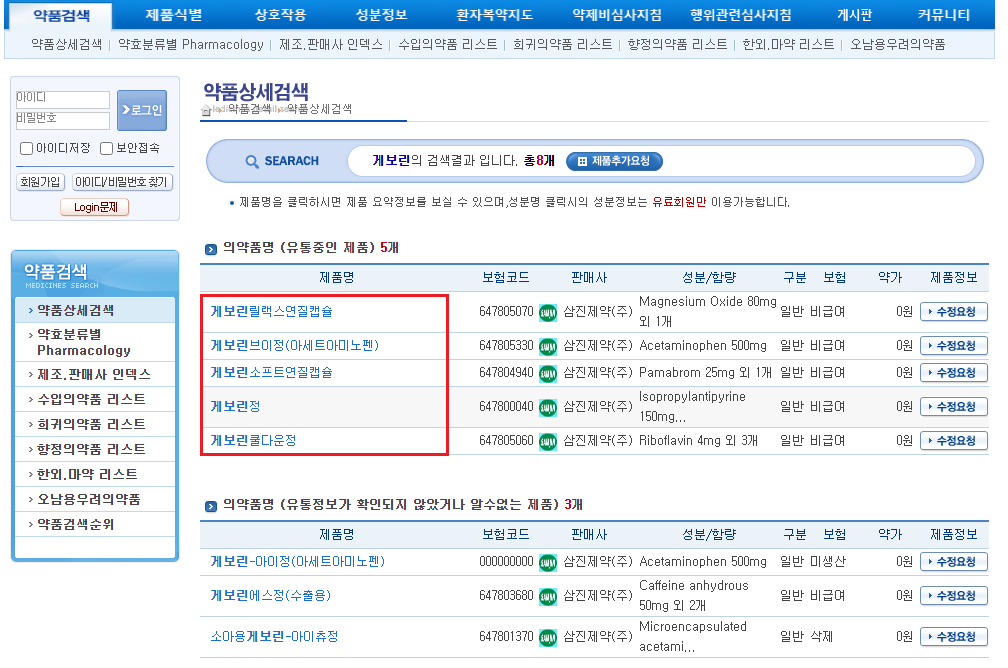Select 향정의약품 리스트 in submenu bar
Viewport: 1008px width, 668px height.
[x=678, y=44]
